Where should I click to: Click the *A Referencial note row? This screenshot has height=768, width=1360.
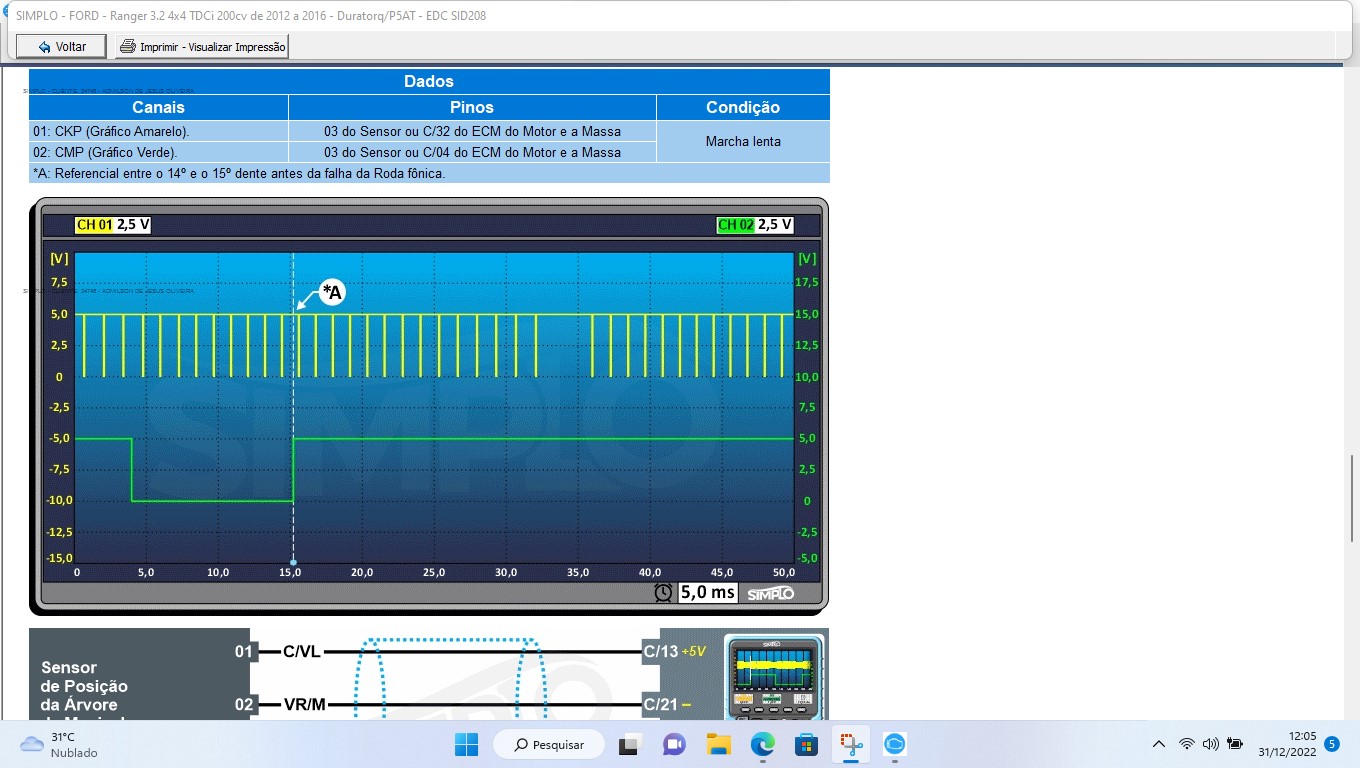click(x=429, y=173)
